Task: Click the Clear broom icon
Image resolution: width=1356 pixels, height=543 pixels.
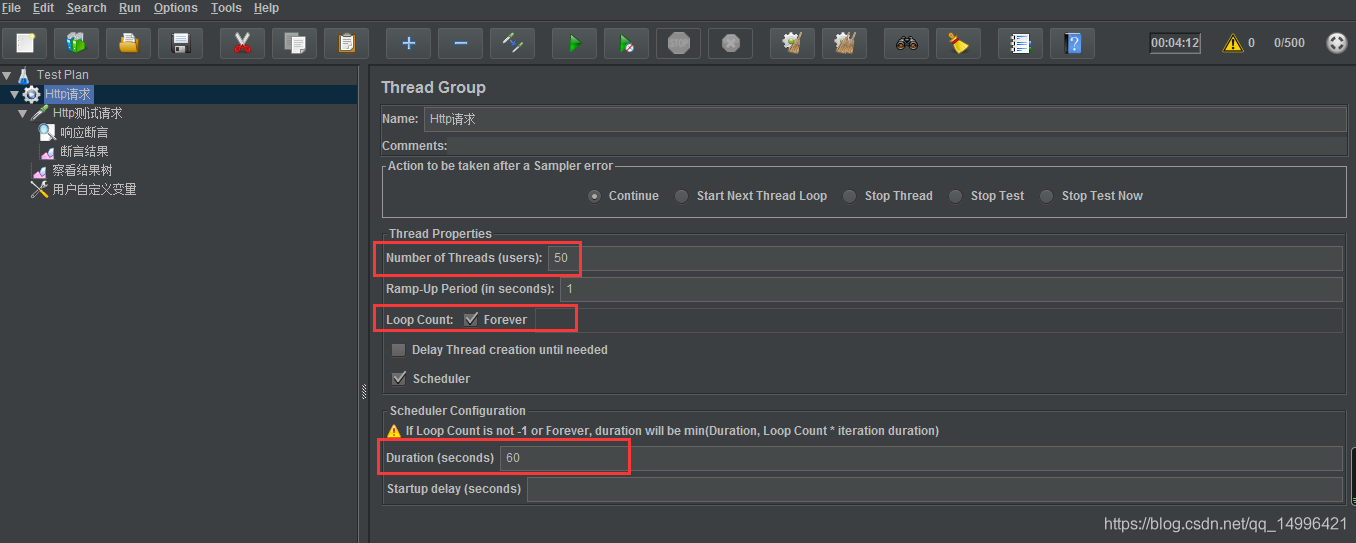Action: tap(792, 43)
